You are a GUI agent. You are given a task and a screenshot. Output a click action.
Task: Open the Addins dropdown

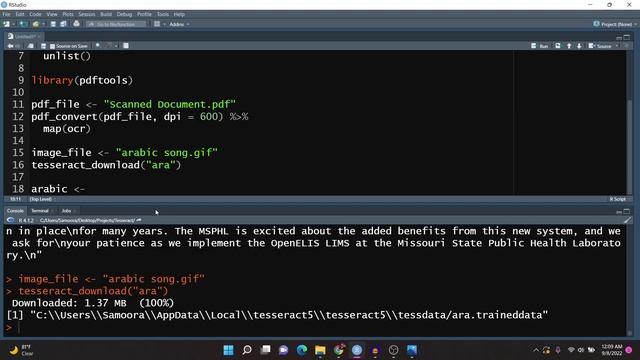[x=179, y=24]
